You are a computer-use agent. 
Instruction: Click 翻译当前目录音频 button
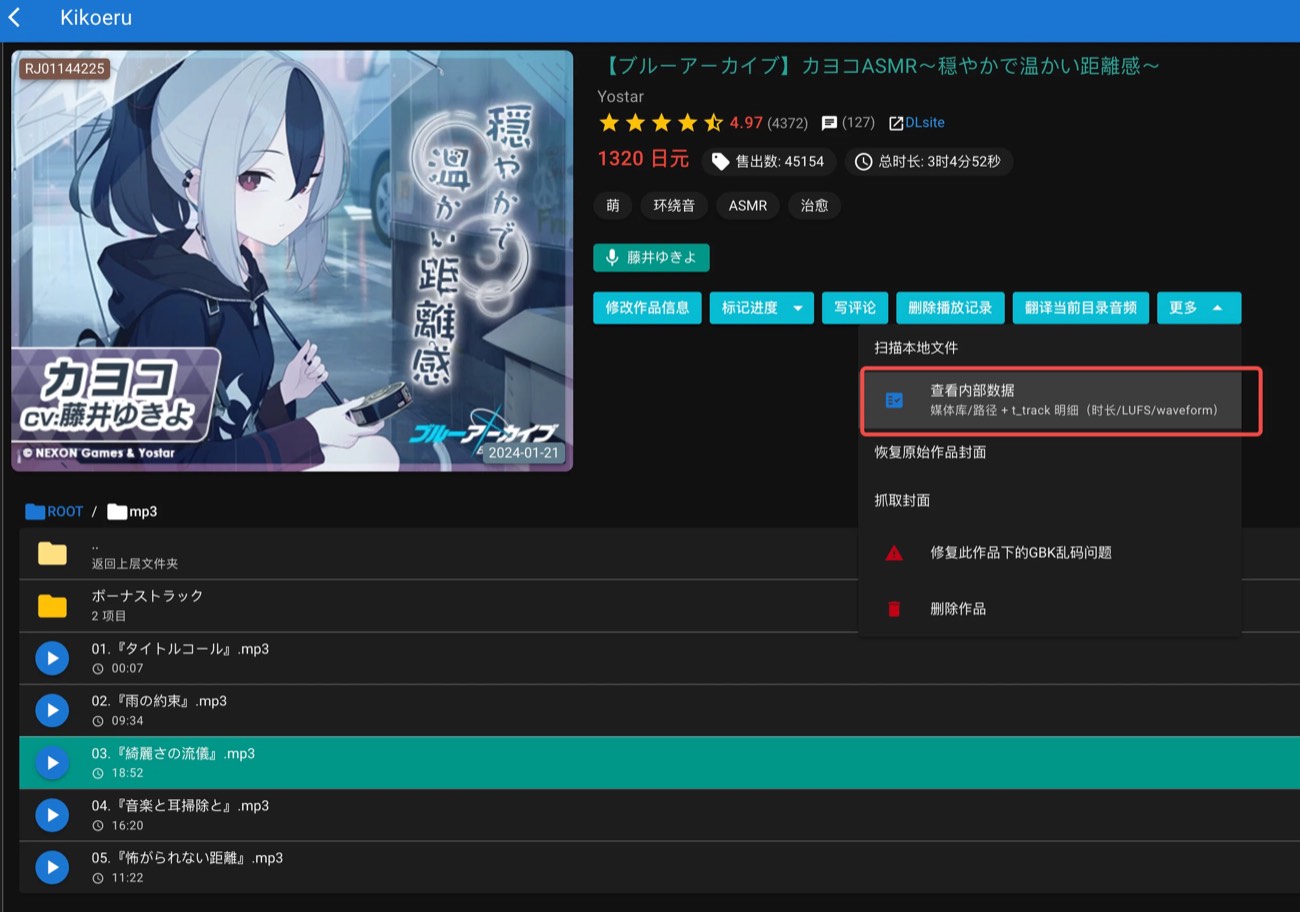[x=1081, y=307]
